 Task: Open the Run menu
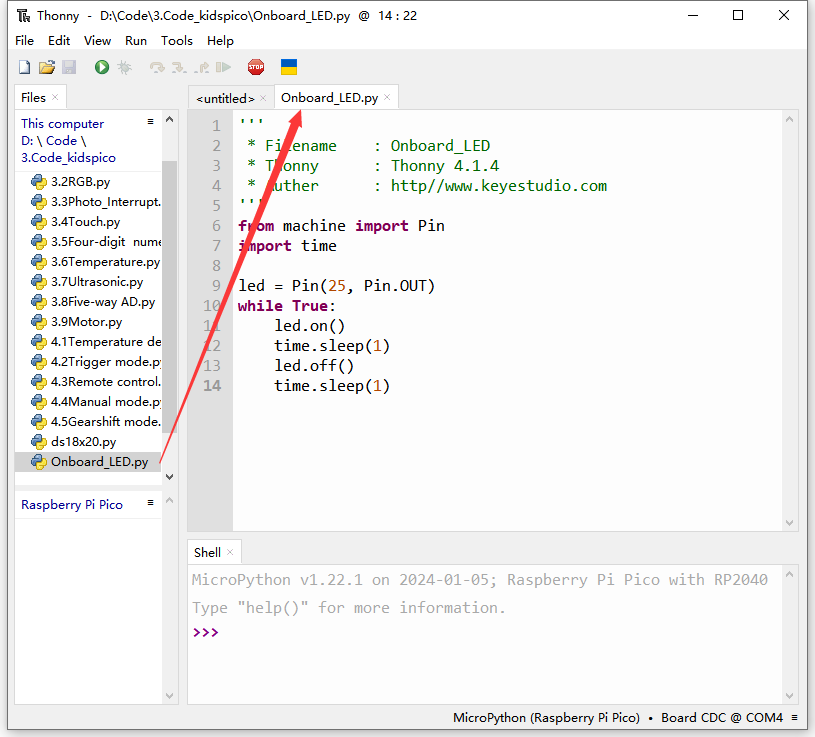[x=136, y=41]
